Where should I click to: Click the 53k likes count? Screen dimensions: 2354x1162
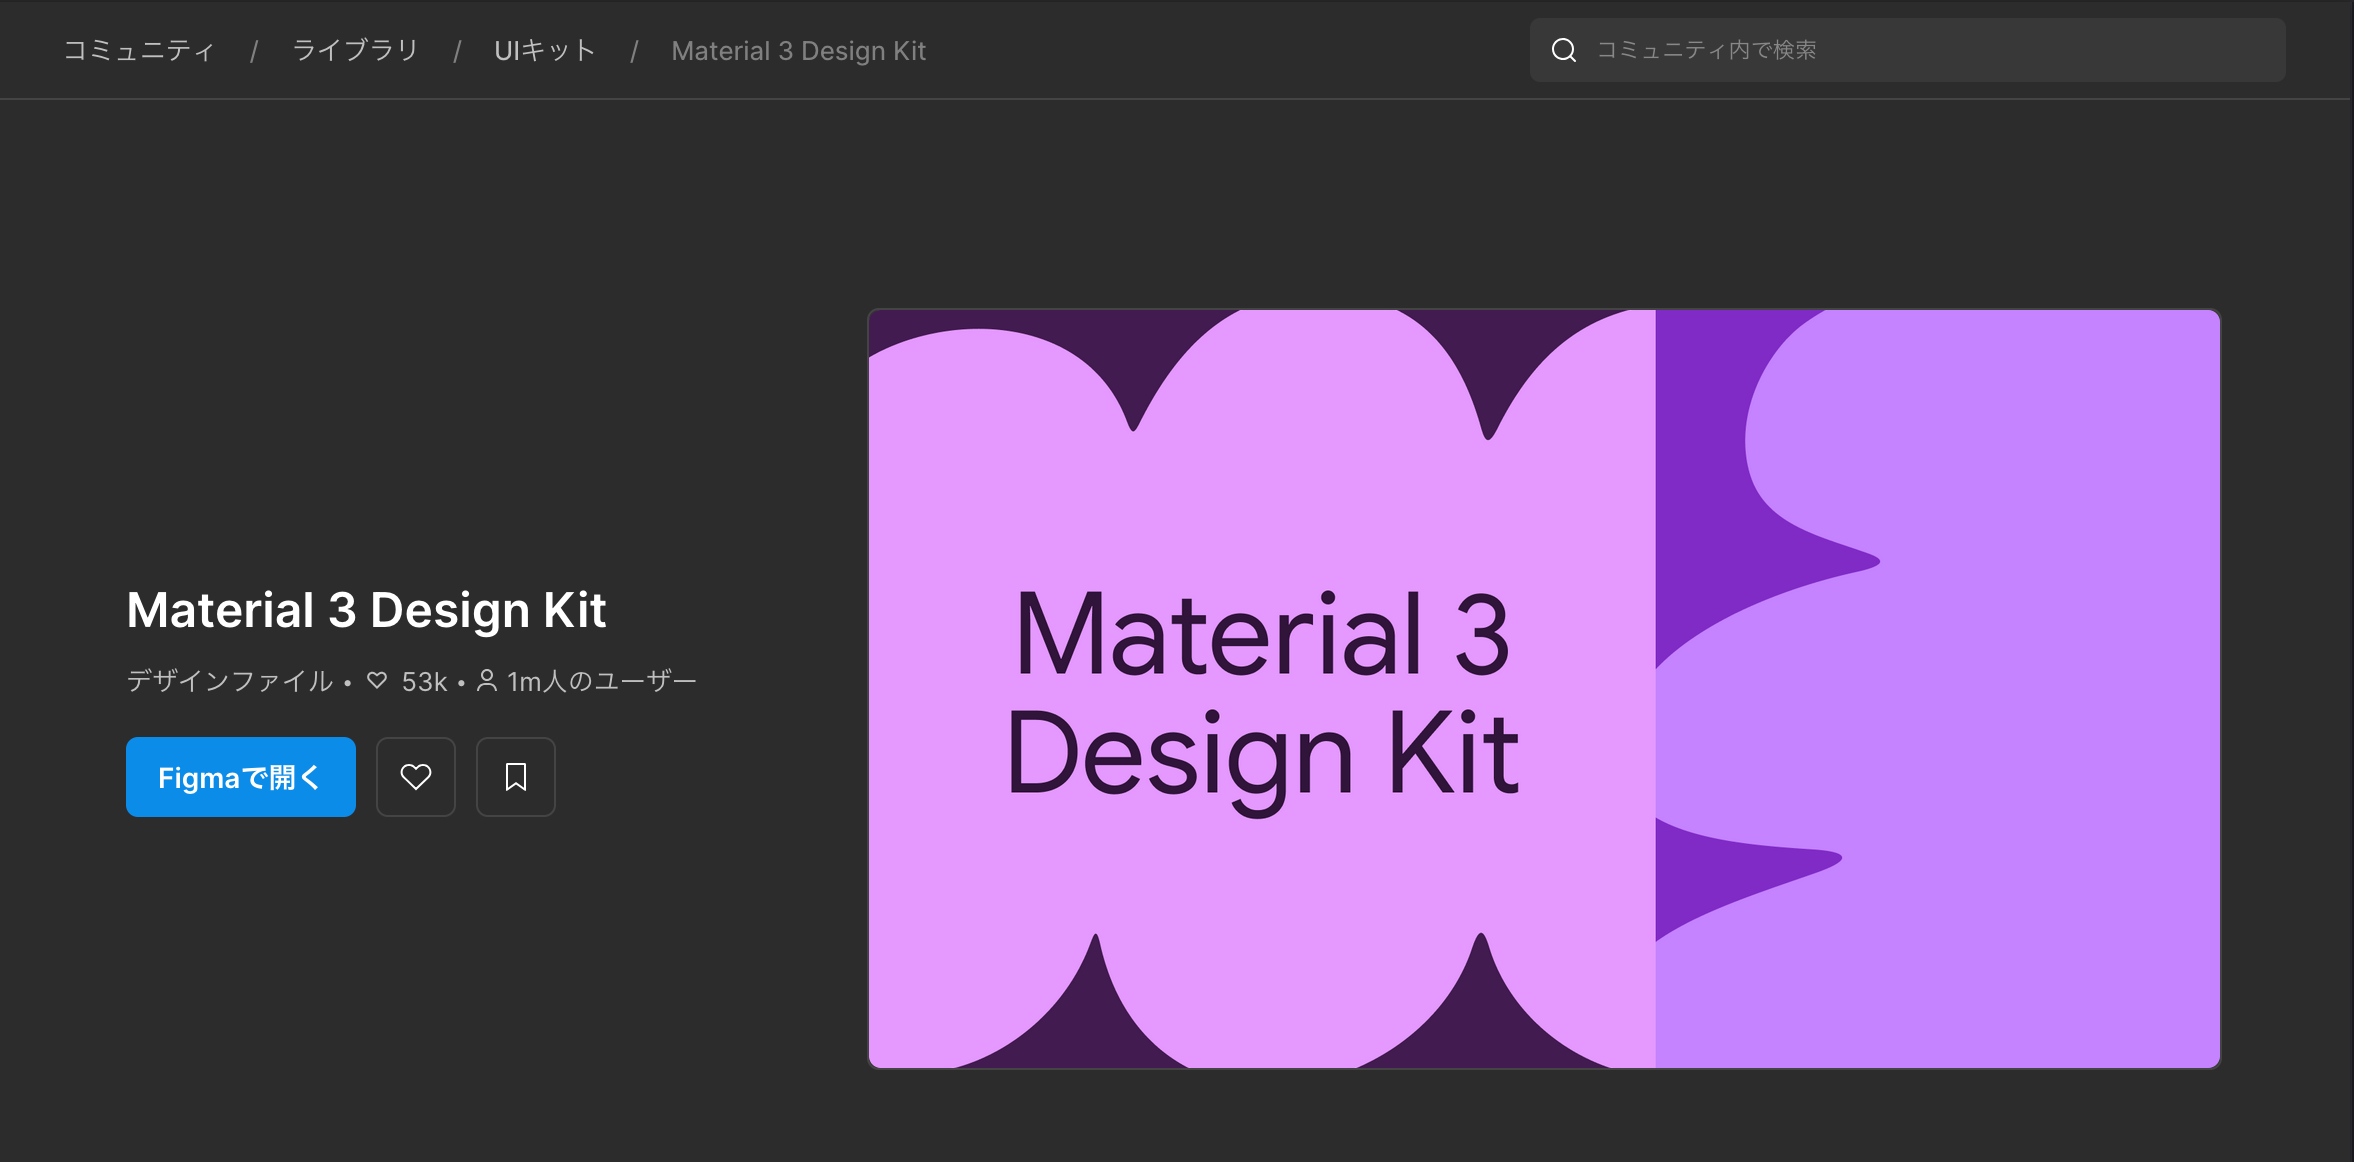[x=424, y=682]
